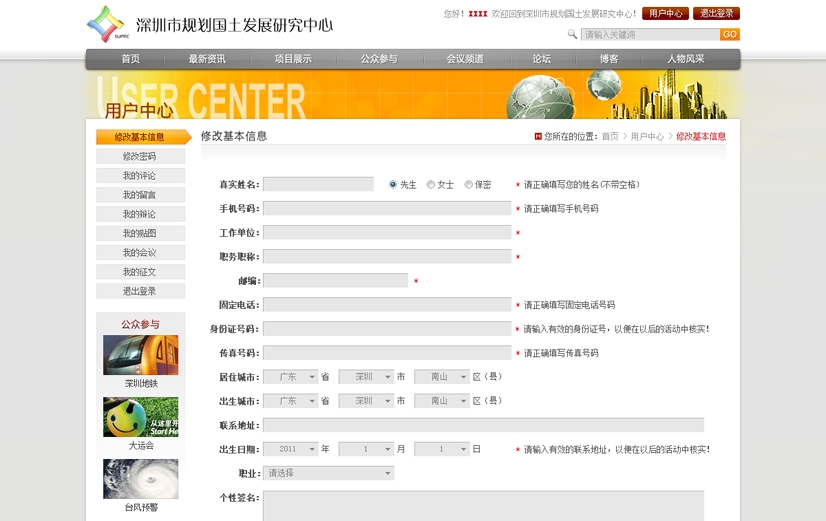Click into the 手机号码 input field
The height and width of the screenshot is (521, 826).
(386, 208)
